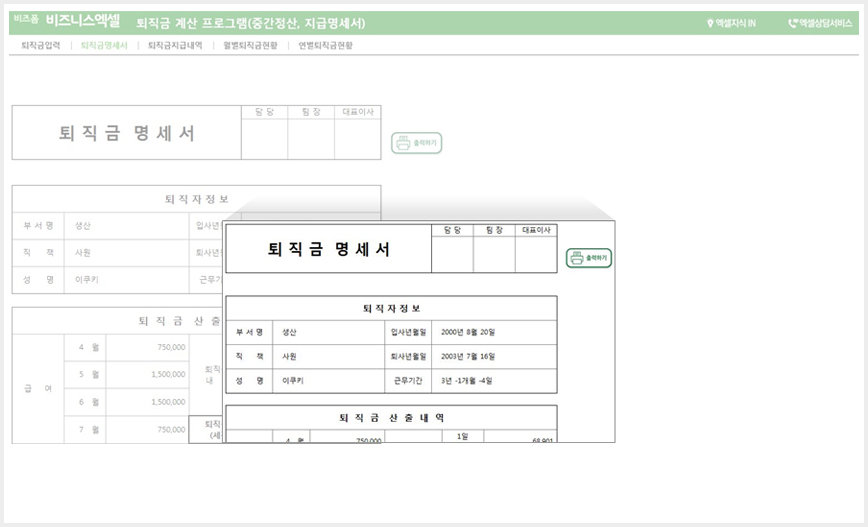This screenshot has width=868, height=527.
Task: Click the faded 직책 label in background sheet
Action: 38,252
